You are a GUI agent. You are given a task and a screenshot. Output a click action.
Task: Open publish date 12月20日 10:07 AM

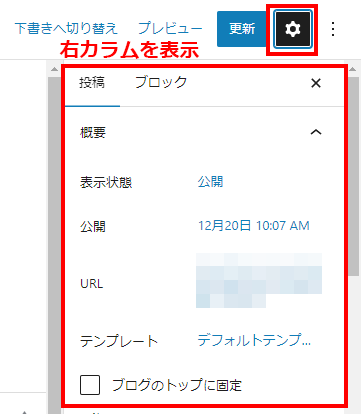pos(254,226)
